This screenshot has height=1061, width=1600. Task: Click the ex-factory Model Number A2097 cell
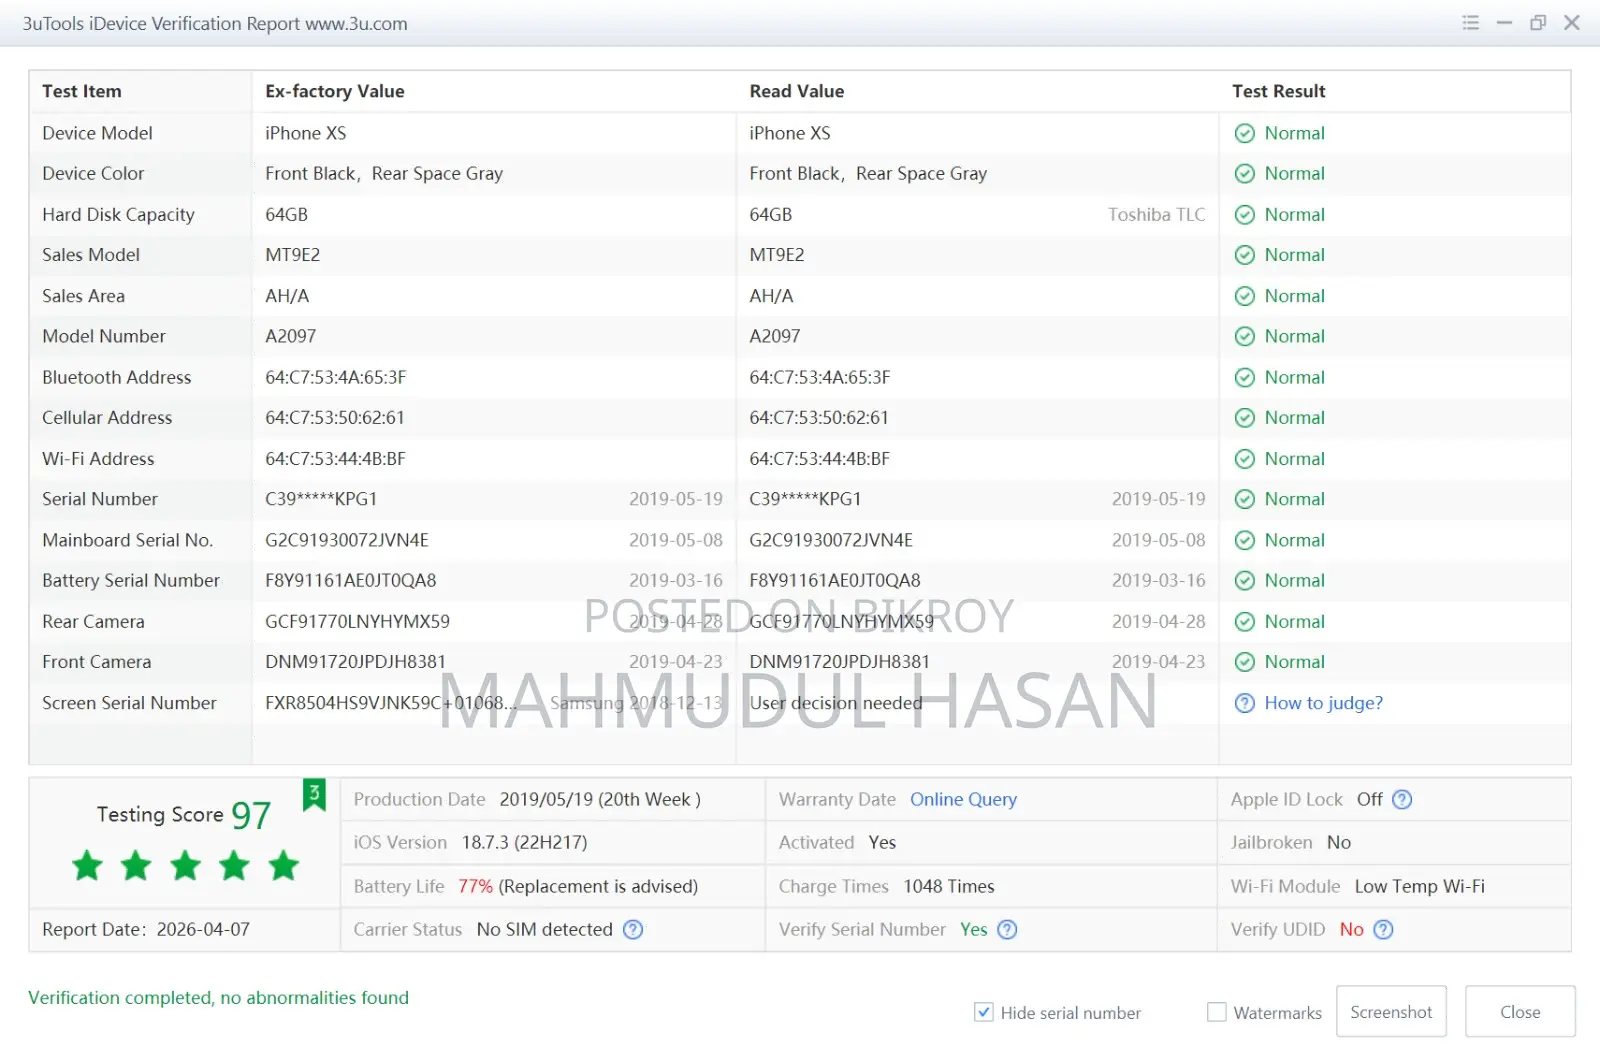(291, 337)
